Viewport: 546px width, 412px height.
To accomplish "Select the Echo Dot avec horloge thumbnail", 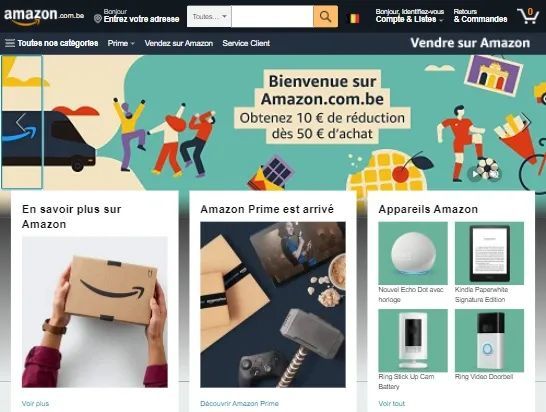I will (x=413, y=253).
